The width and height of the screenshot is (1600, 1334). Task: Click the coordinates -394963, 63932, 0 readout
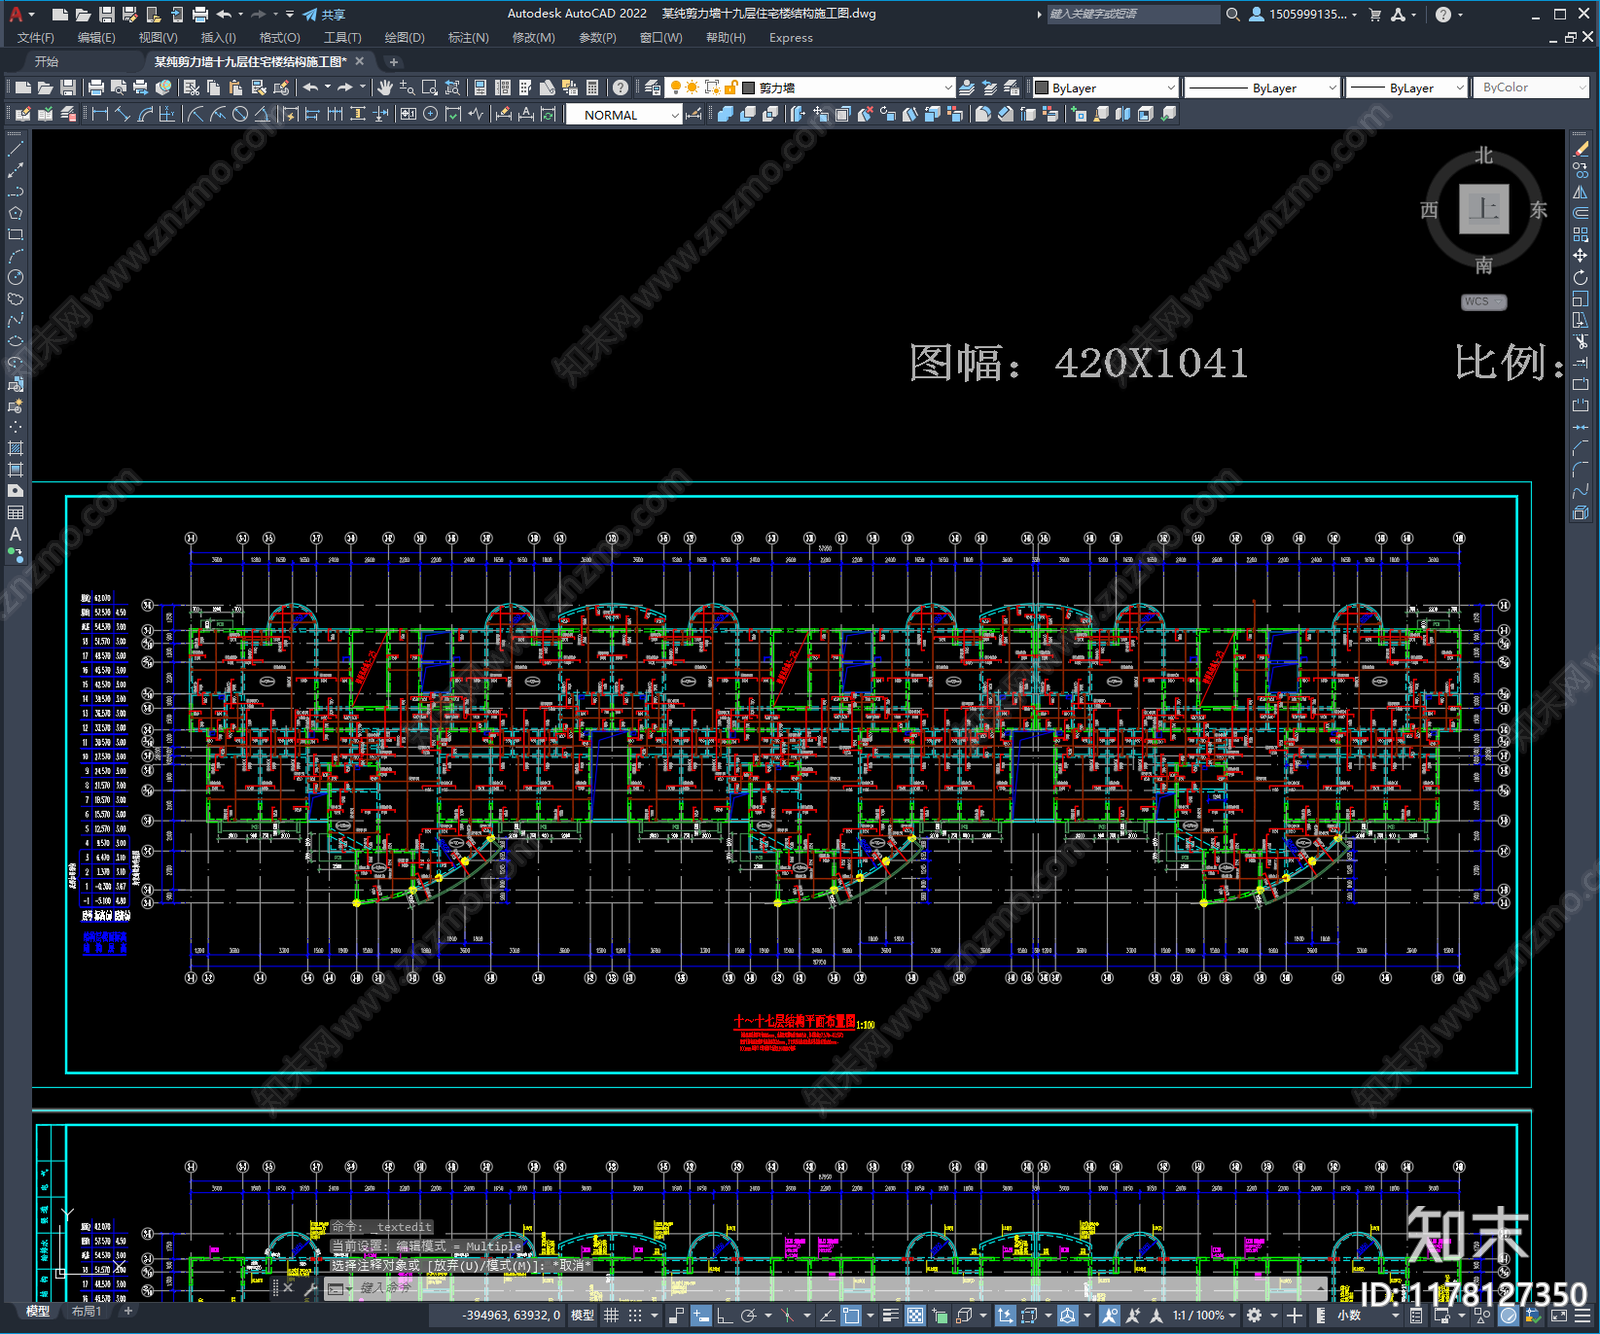(511, 1315)
